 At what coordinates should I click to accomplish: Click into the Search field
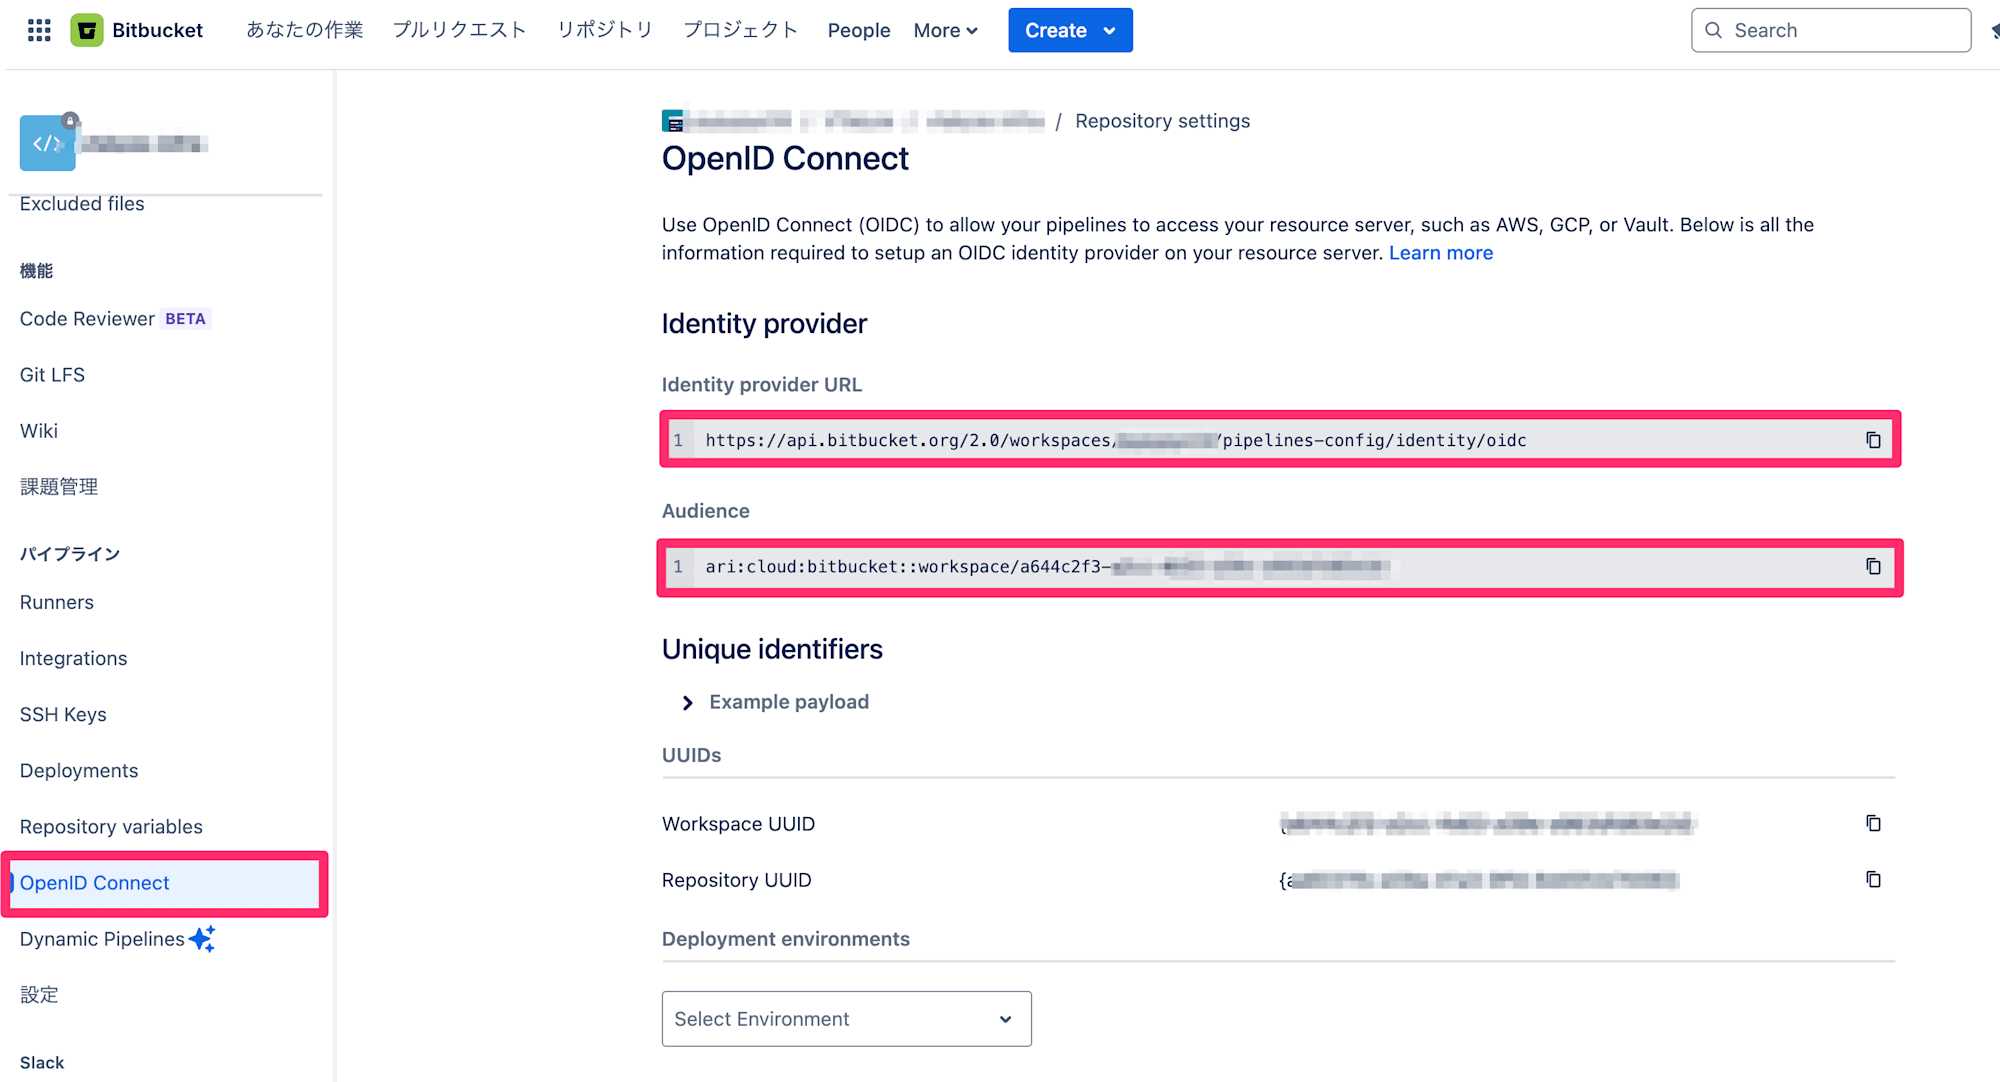point(1831,30)
